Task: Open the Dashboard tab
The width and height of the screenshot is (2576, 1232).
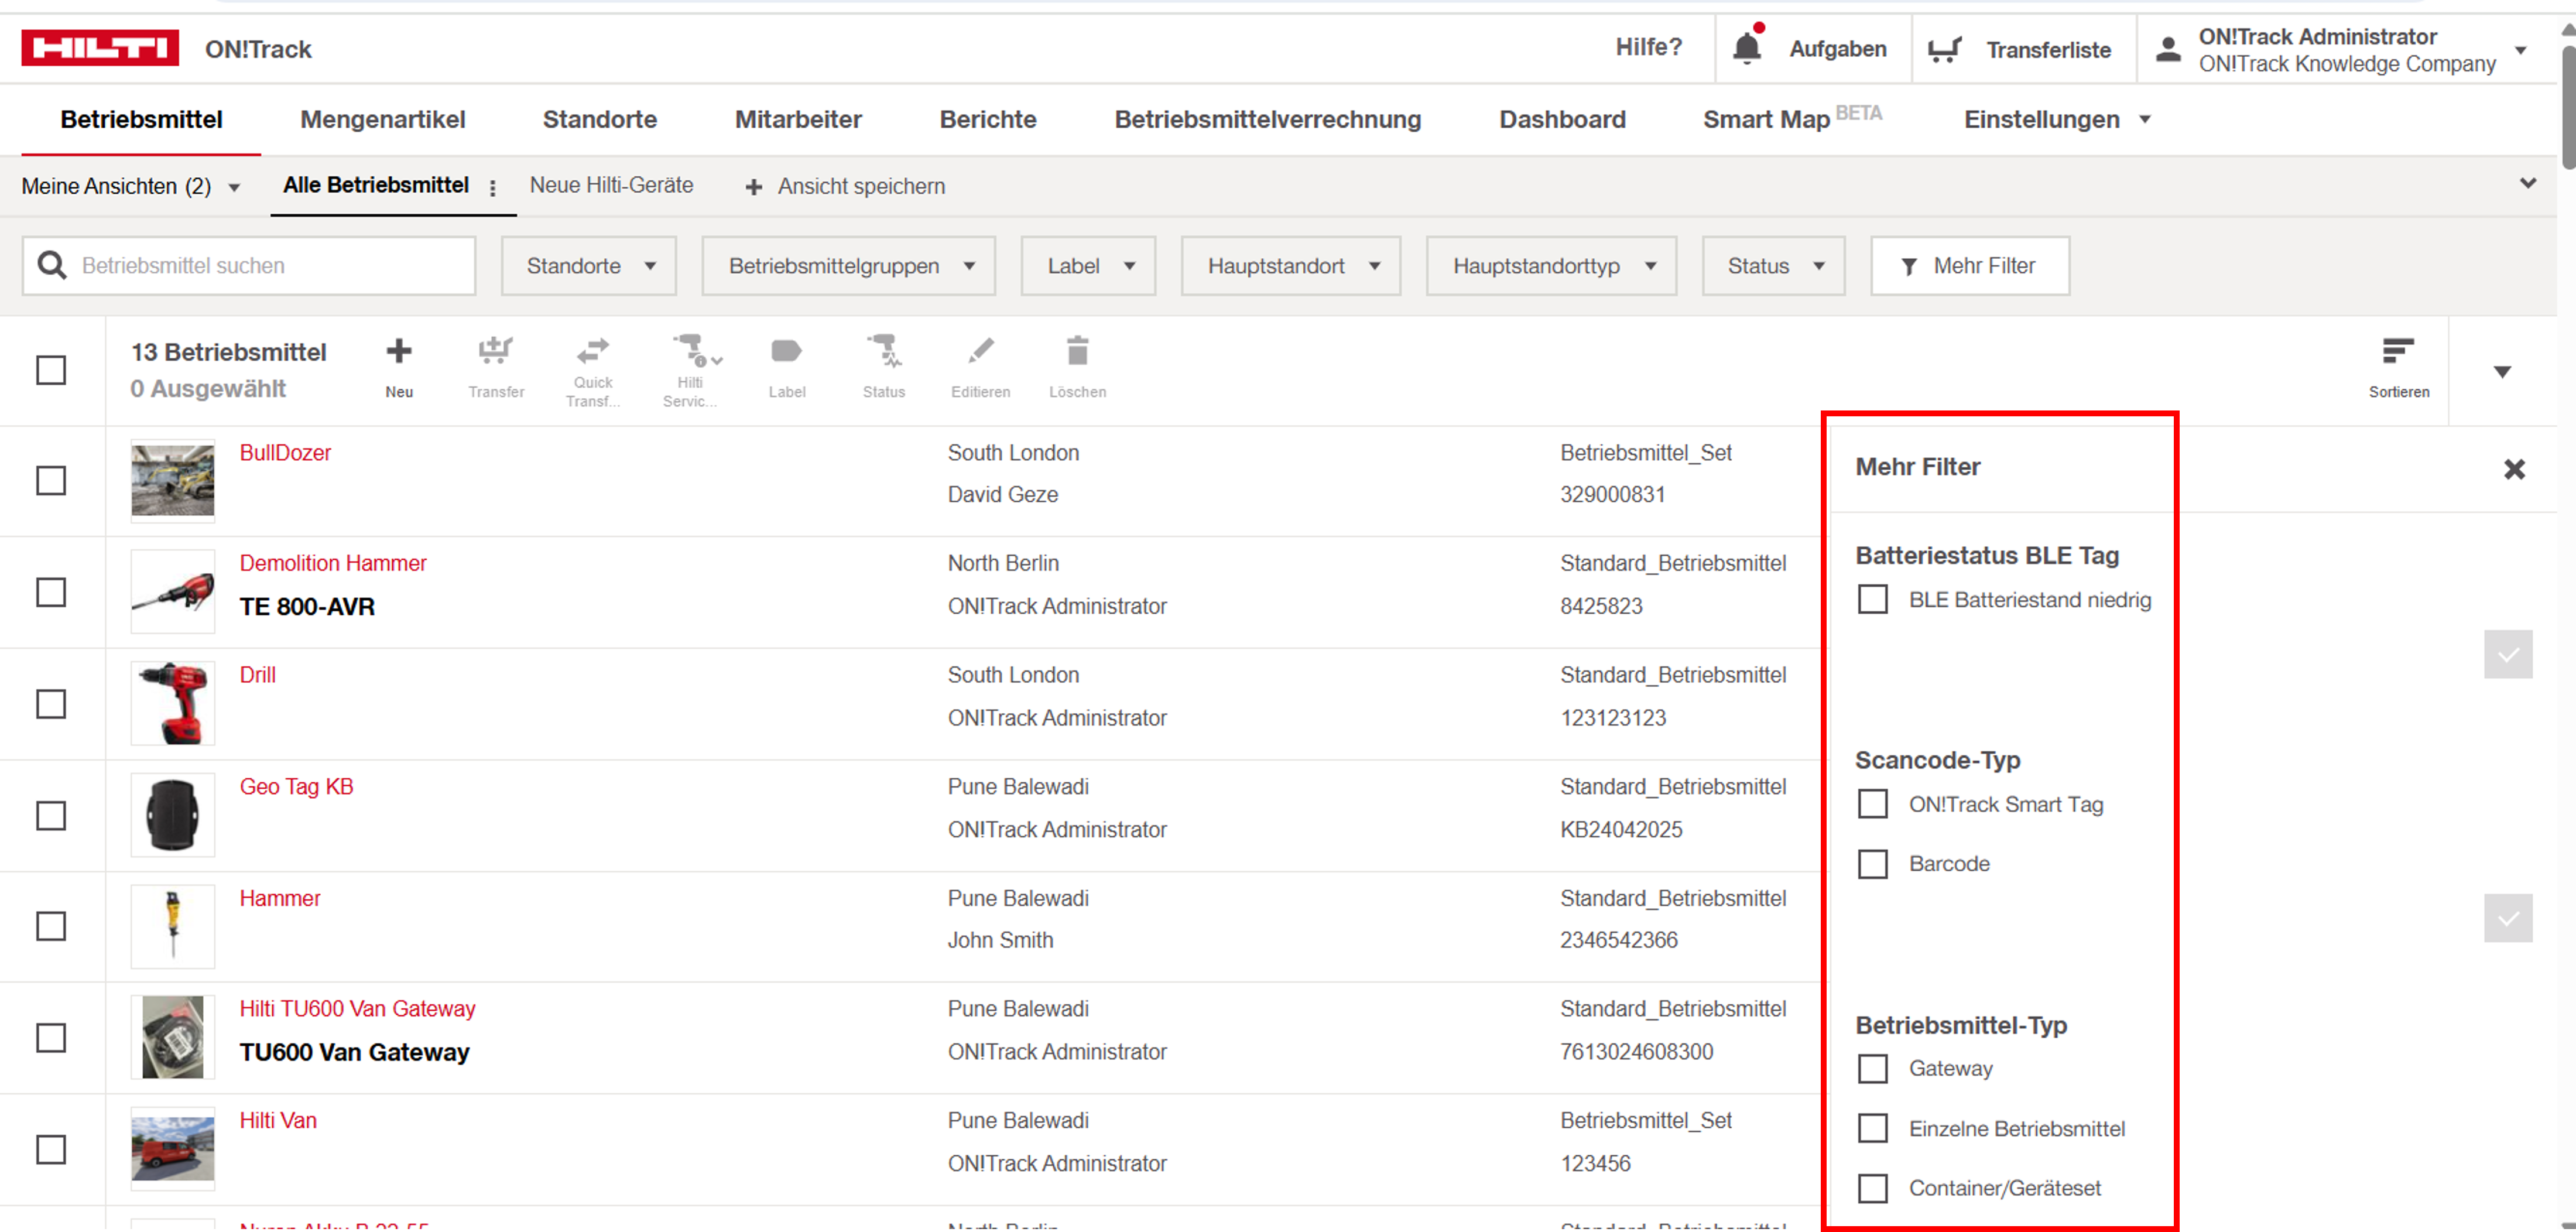Action: click(1562, 120)
